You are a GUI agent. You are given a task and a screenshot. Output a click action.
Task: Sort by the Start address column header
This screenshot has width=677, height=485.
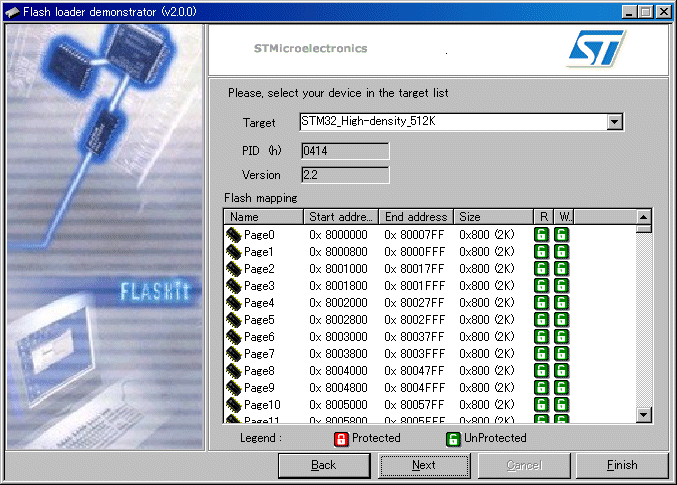tap(341, 217)
